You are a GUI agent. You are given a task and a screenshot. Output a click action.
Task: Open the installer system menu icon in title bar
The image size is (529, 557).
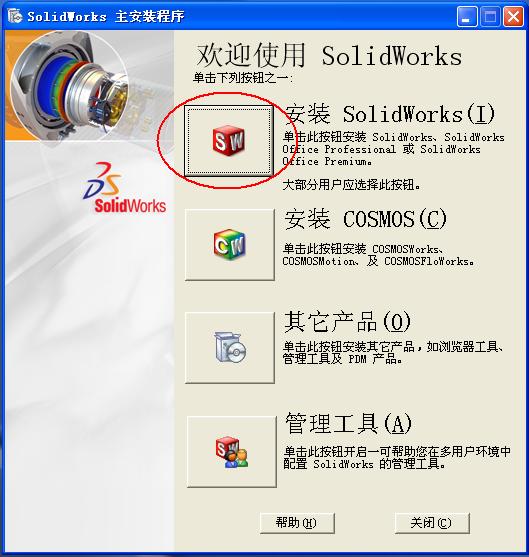[x=15, y=16]
